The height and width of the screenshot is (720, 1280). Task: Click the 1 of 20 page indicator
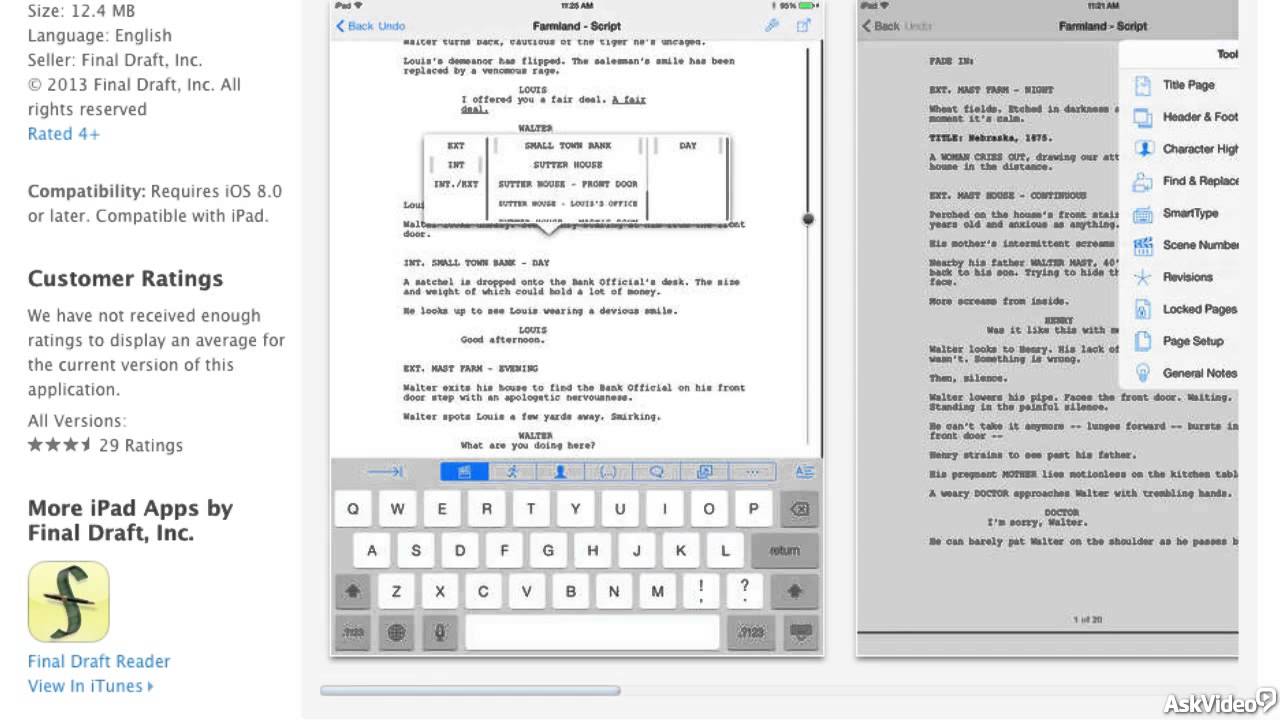click(x=1087, y=620)
